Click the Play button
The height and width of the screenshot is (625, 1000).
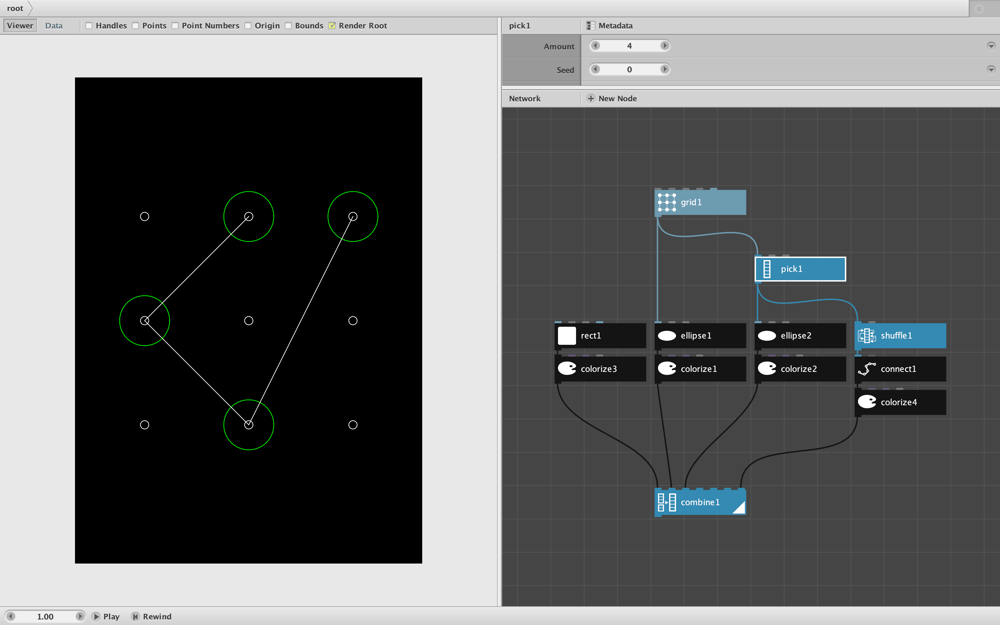click(x=106, y=617)
